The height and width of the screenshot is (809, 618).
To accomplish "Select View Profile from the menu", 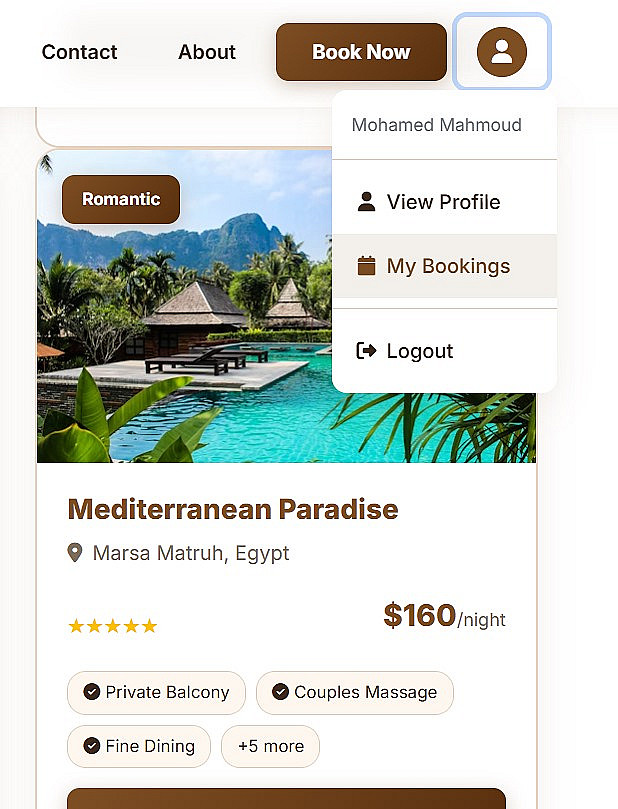I will [443, 202].
